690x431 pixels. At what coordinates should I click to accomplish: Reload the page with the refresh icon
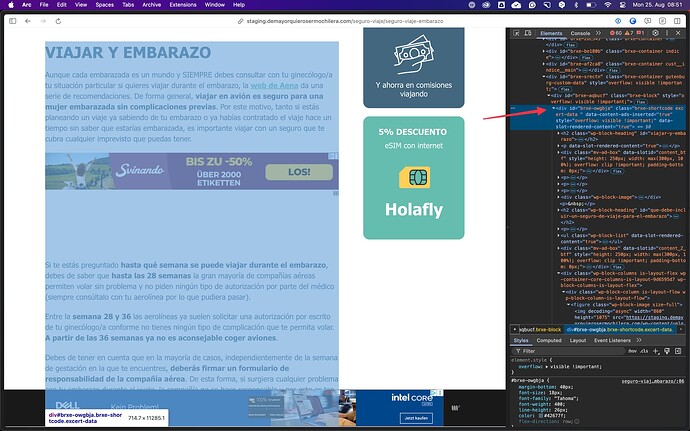[x=58, y=21]
